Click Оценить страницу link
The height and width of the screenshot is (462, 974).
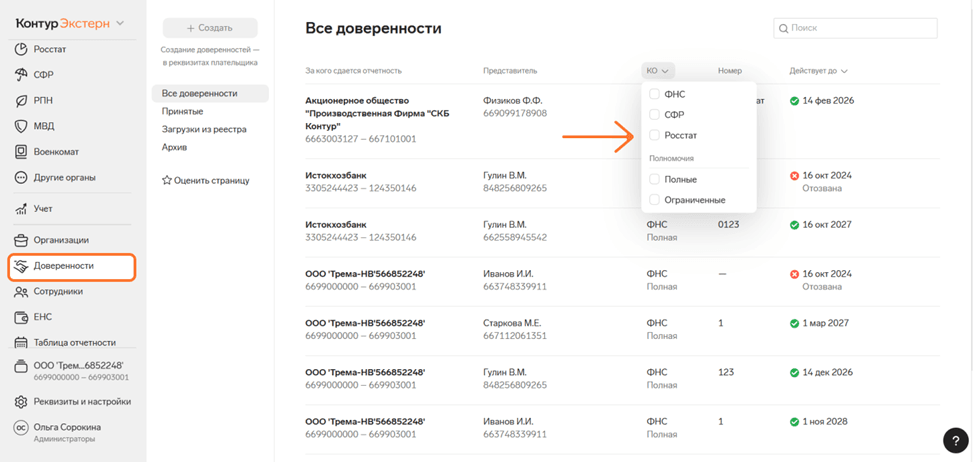pyautogui.click(x=206, y=181)
